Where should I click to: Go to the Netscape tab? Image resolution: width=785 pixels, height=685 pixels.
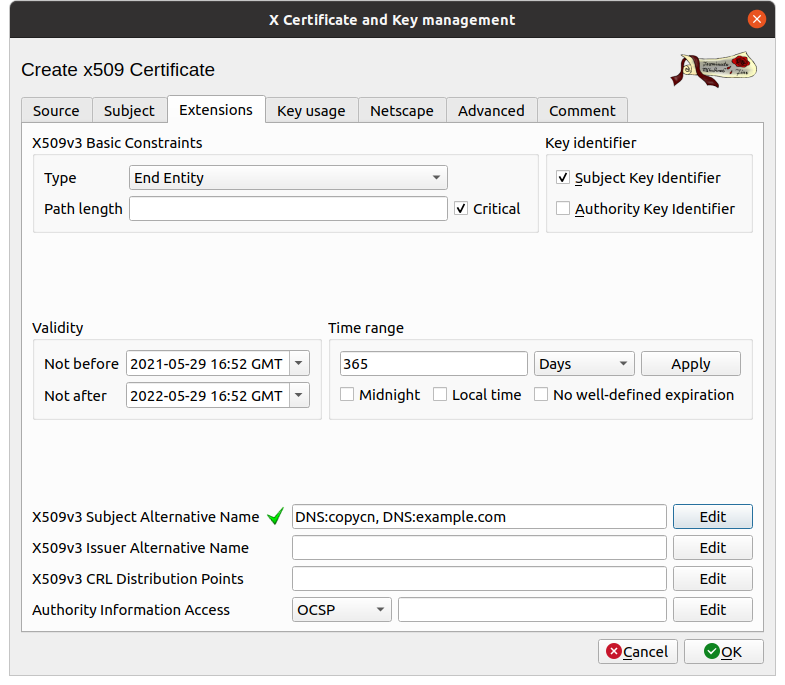[401, 111]
